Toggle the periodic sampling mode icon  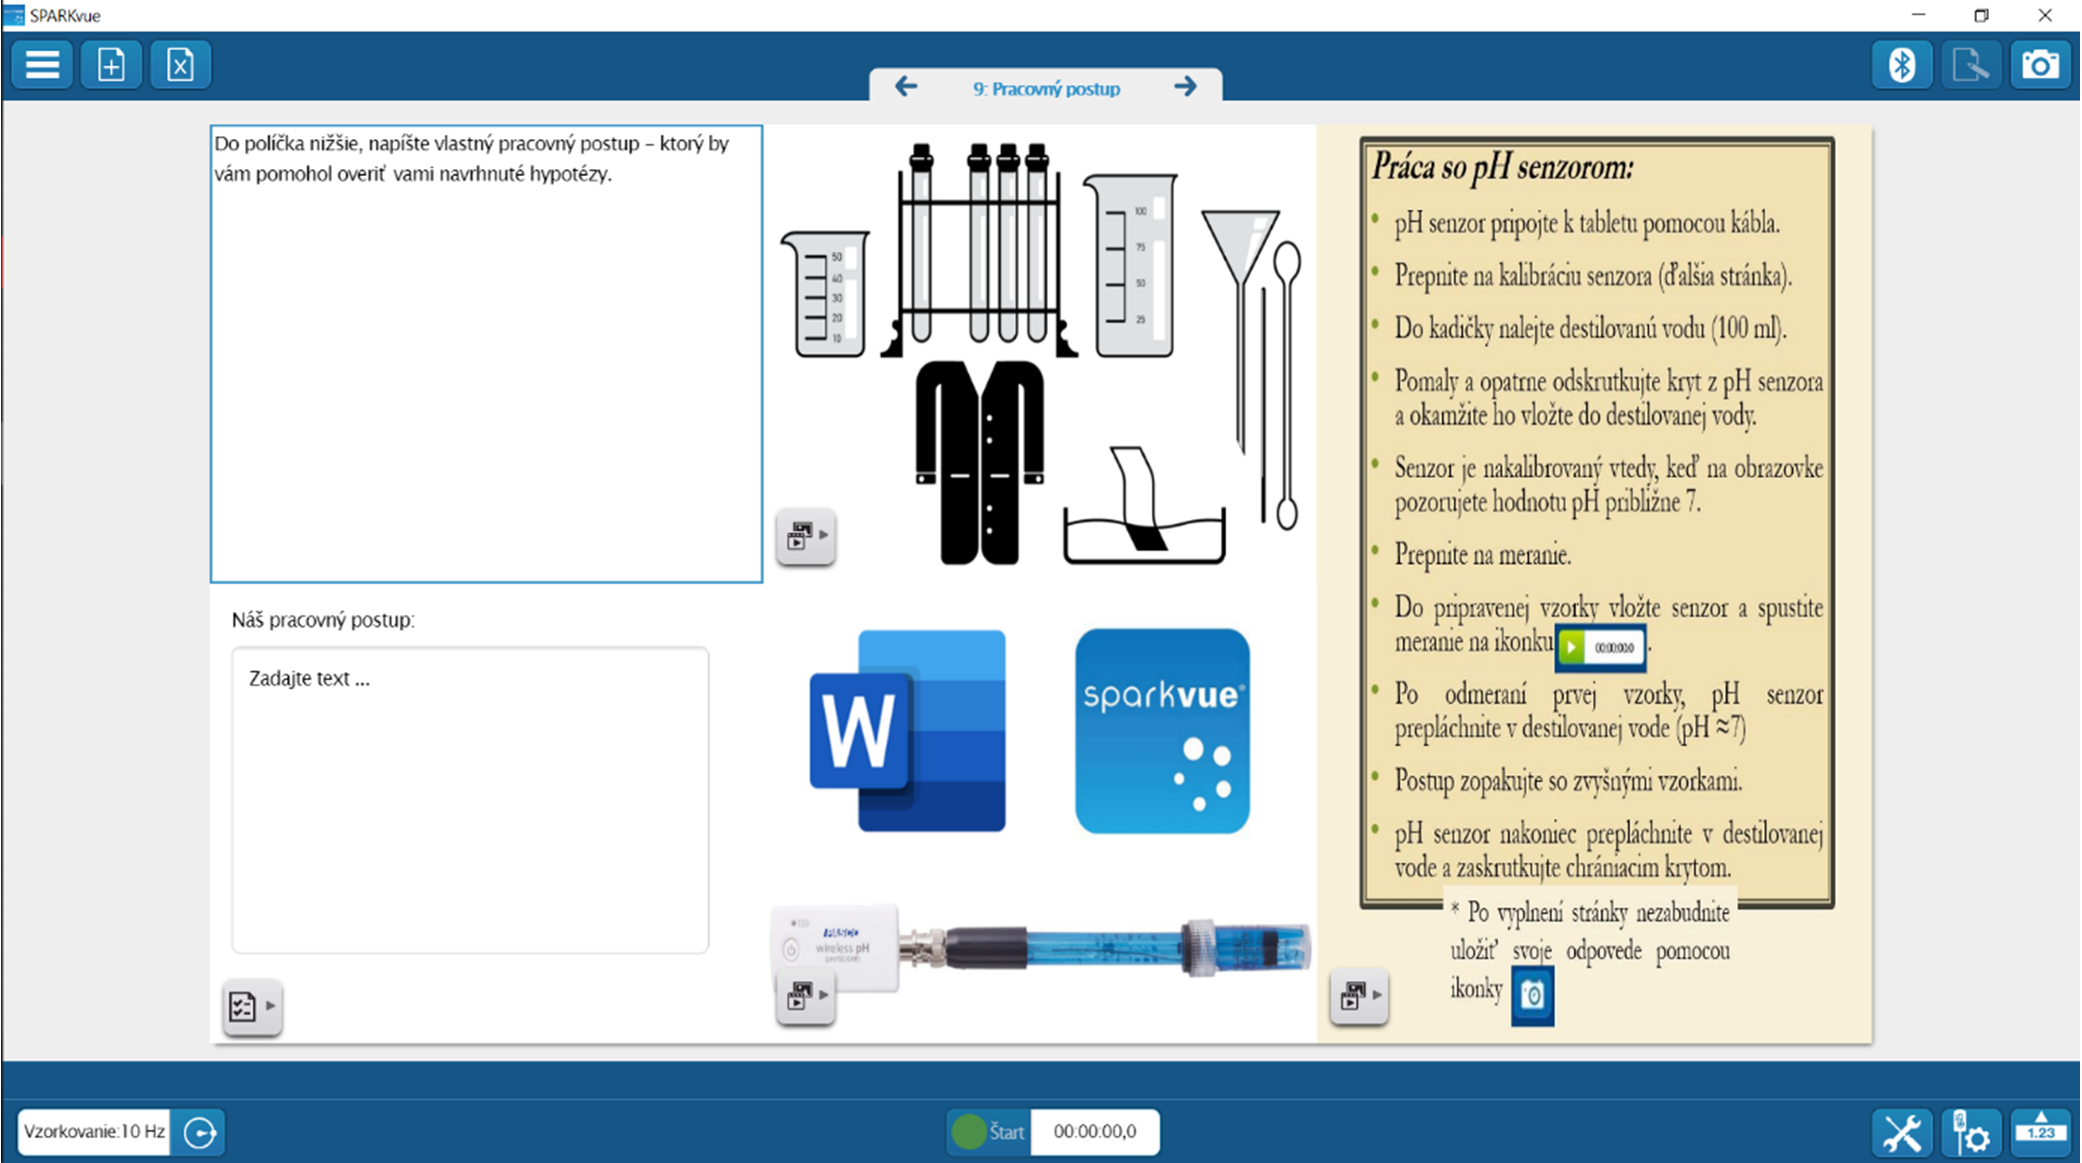tap(199, 1132)
